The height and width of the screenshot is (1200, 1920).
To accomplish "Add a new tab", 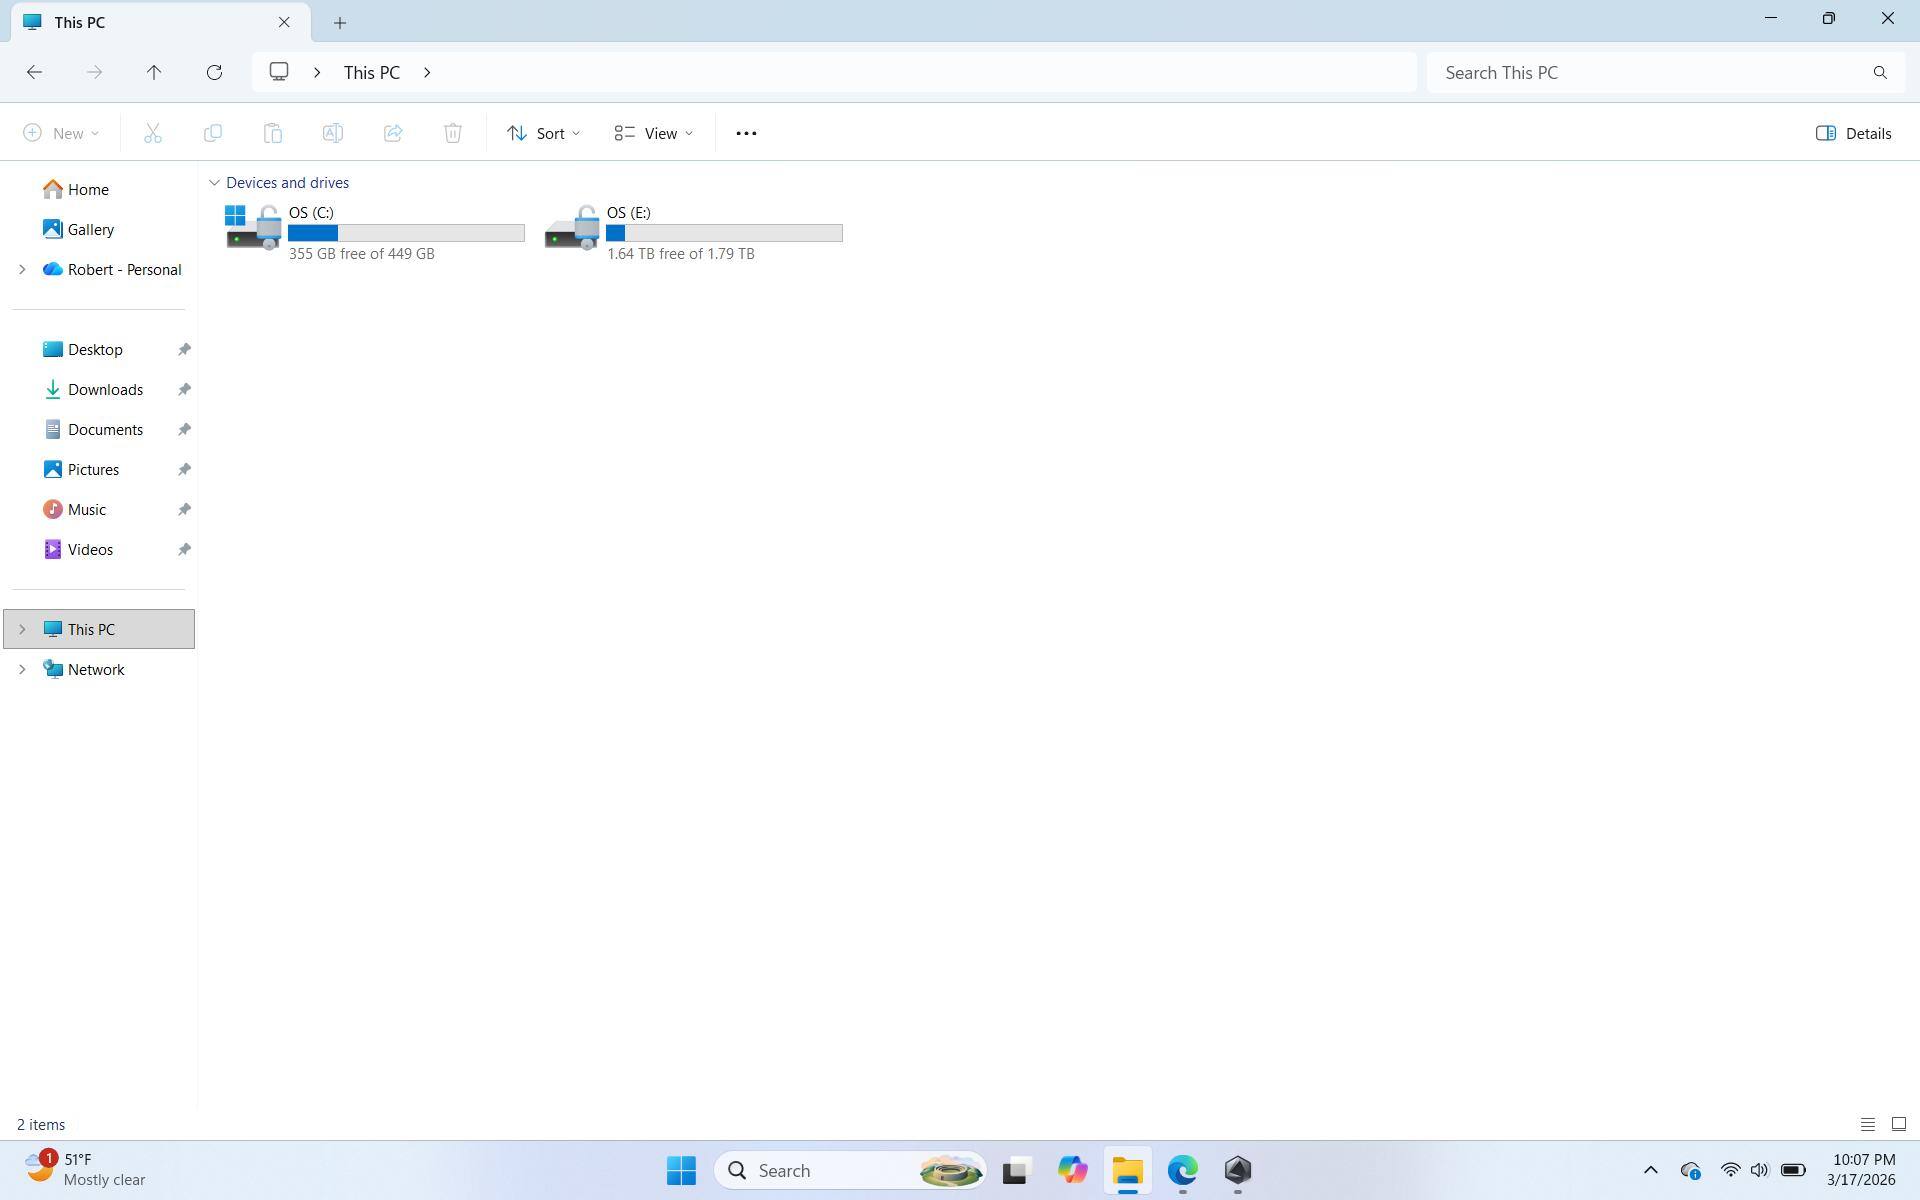I will click(x=340, y=22).
